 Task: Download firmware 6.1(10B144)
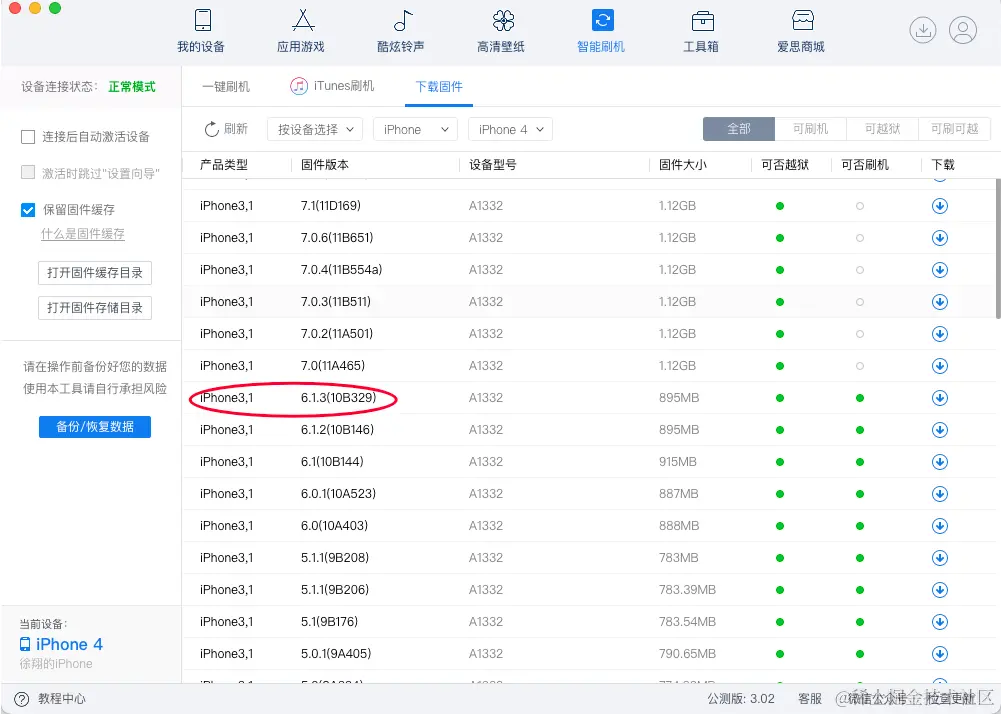point(940,462)
